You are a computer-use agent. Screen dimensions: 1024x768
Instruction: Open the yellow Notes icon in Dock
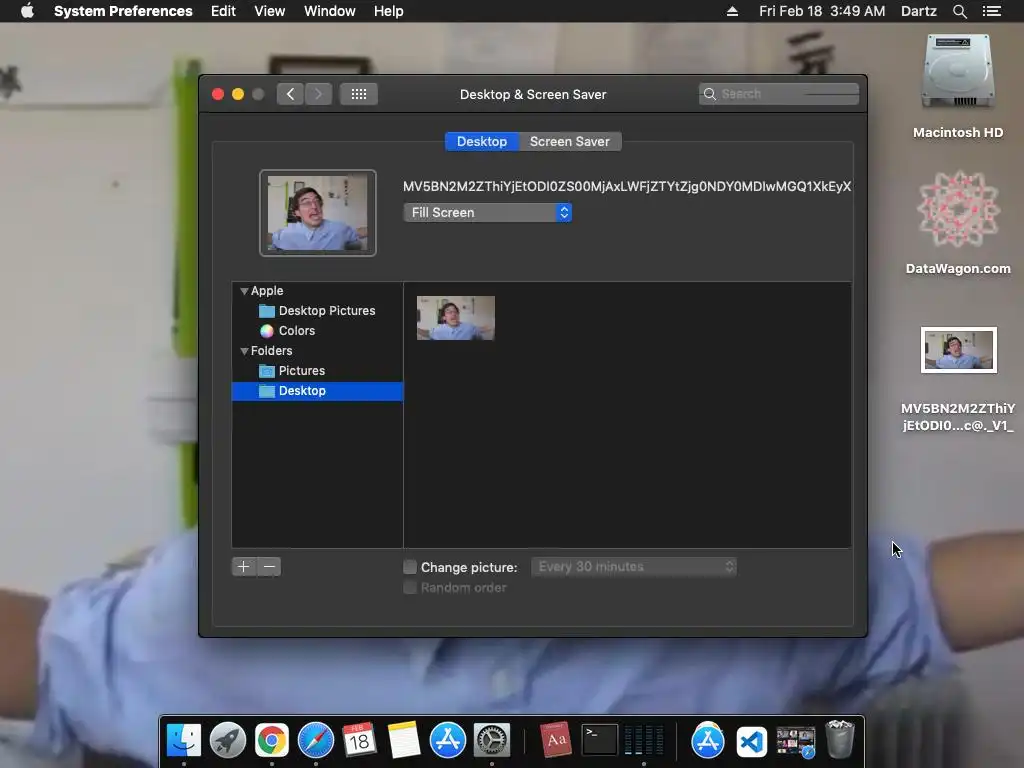(x=404, y=741)
